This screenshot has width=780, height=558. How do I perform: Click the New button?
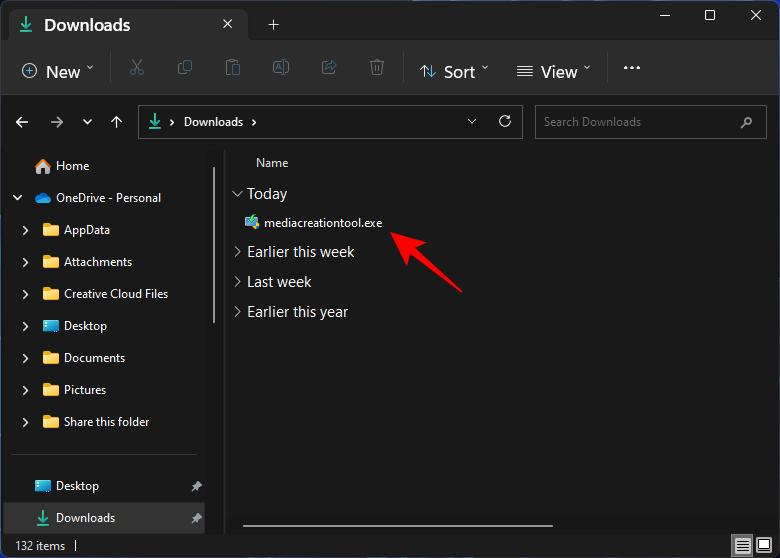(x=57, y=71)
